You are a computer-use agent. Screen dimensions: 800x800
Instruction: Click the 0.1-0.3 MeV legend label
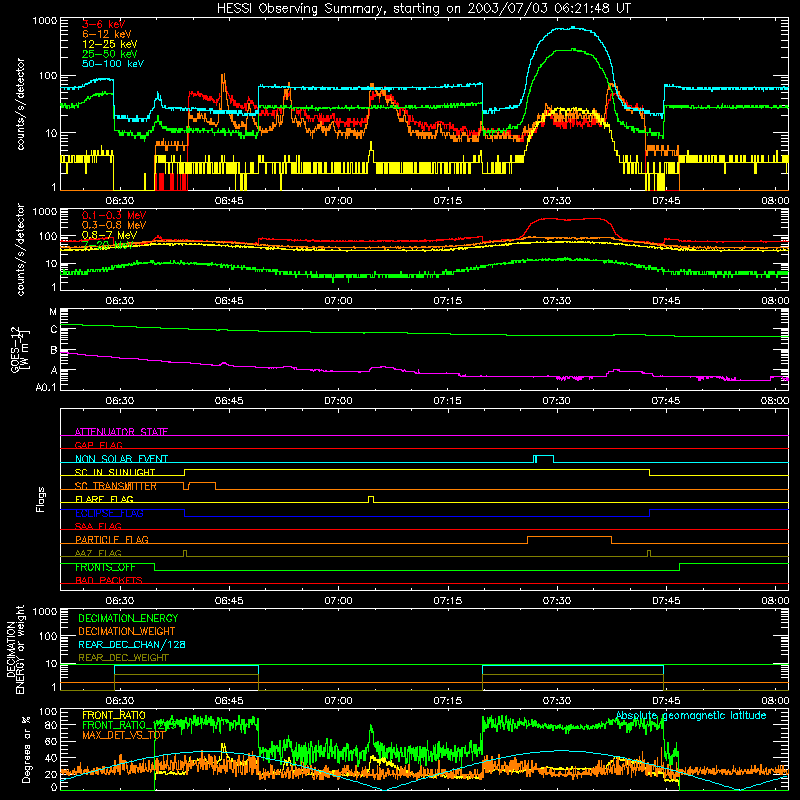click(x=114, y=215)
